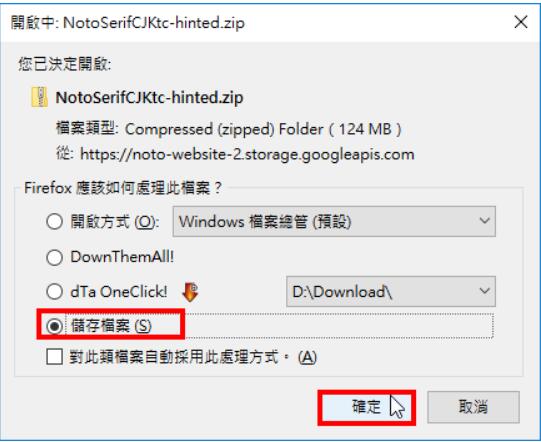Viewport: 541px width, 442px height.
Task: Cancel with the 取消 button
Action: point(473,407)
